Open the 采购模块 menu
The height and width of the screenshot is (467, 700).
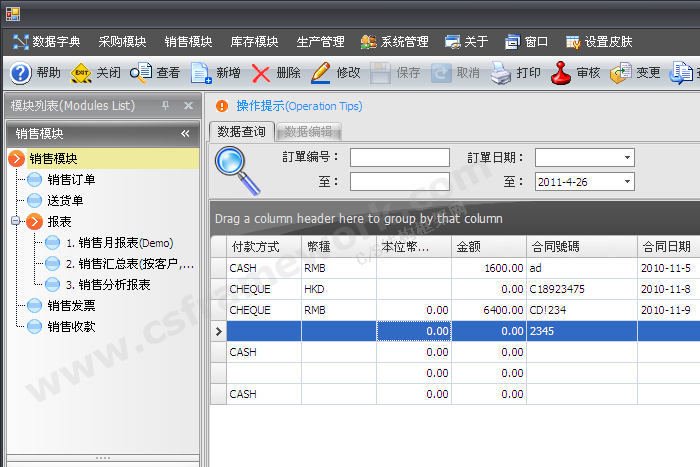point(122,42)
